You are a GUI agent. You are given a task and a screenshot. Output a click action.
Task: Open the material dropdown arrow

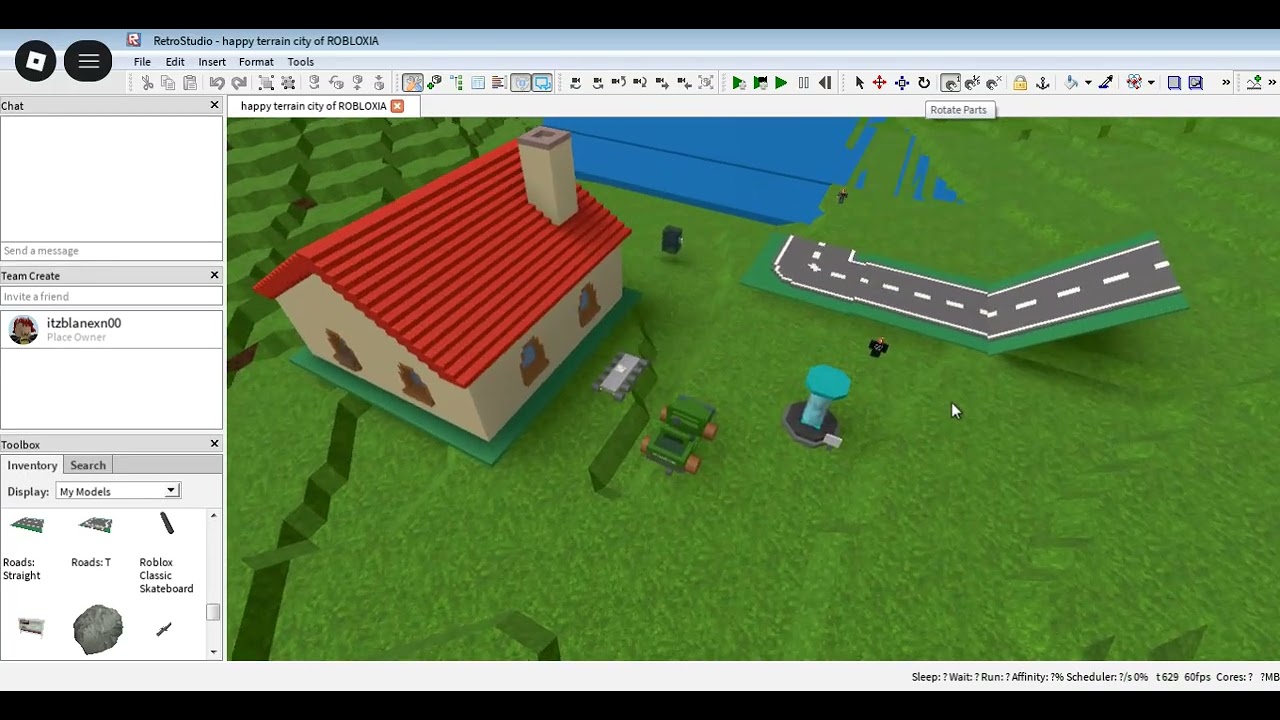1150,83
